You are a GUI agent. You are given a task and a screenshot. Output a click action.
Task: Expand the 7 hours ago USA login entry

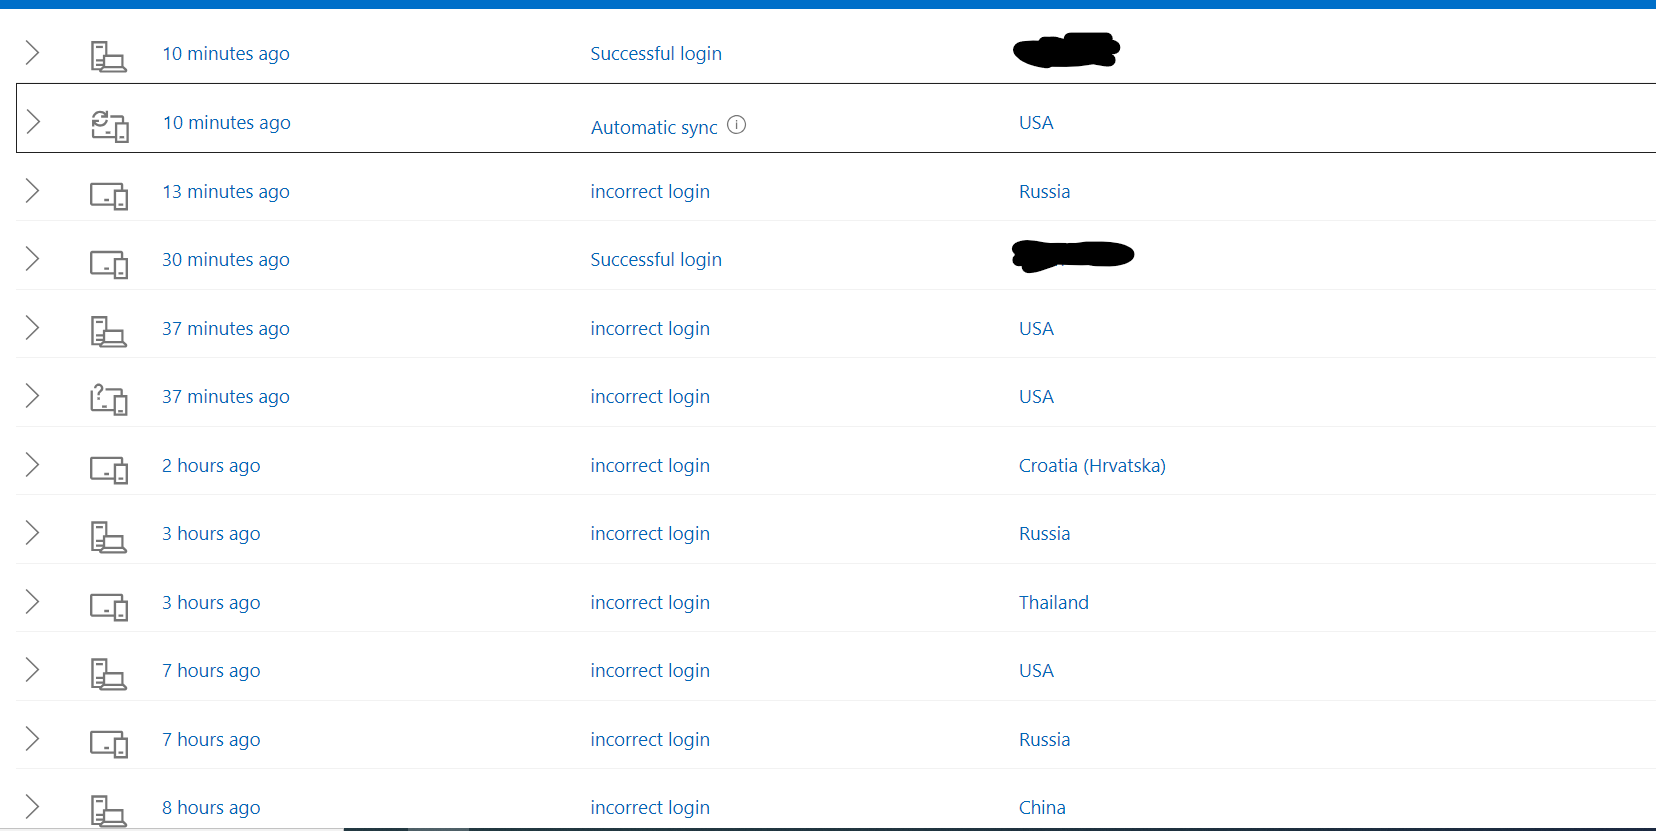pyautogui.click(x=33, y=670)
